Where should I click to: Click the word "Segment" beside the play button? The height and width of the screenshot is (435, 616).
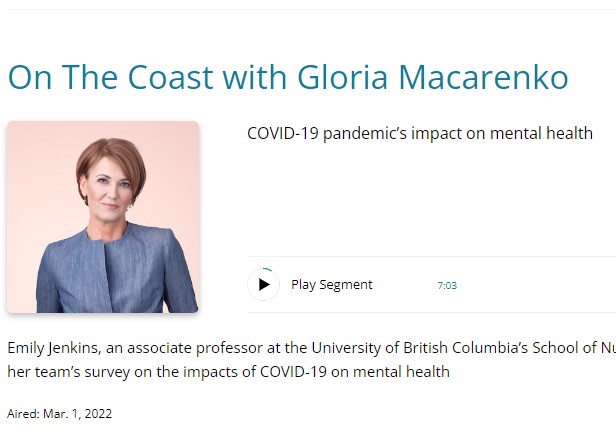click(347, 285)
